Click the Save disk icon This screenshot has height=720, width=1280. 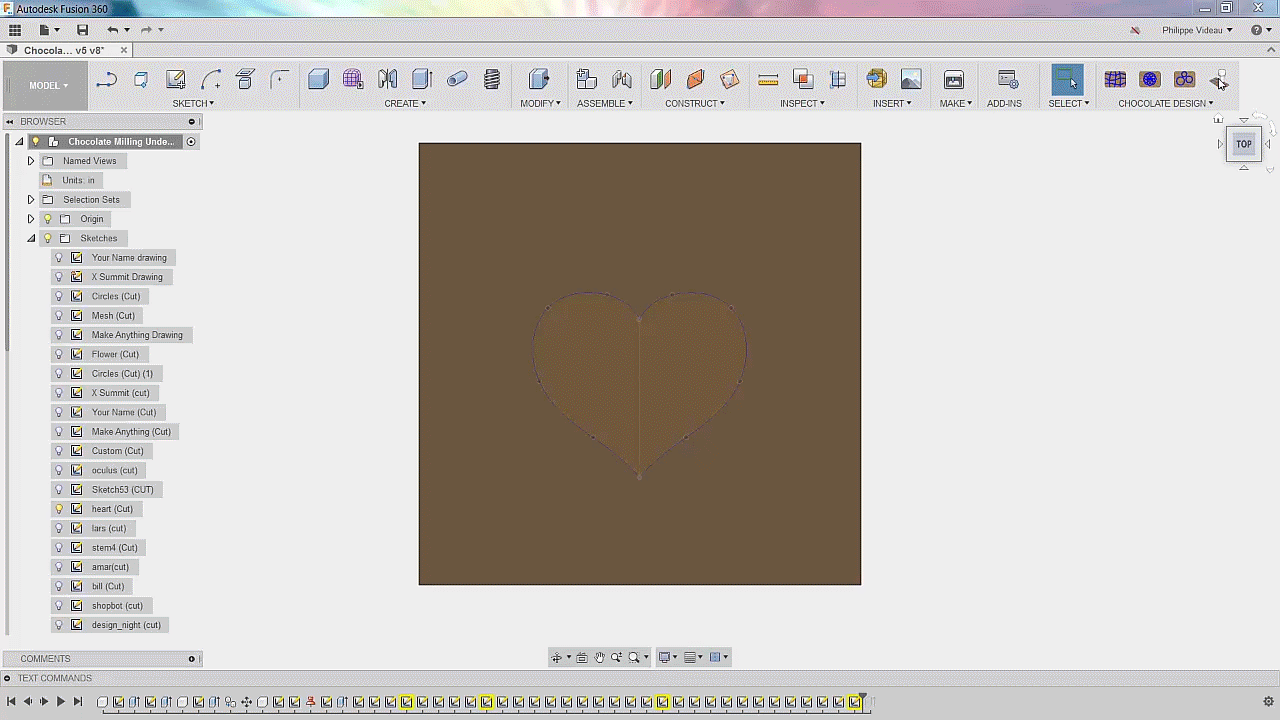click(x=82, y=30)
